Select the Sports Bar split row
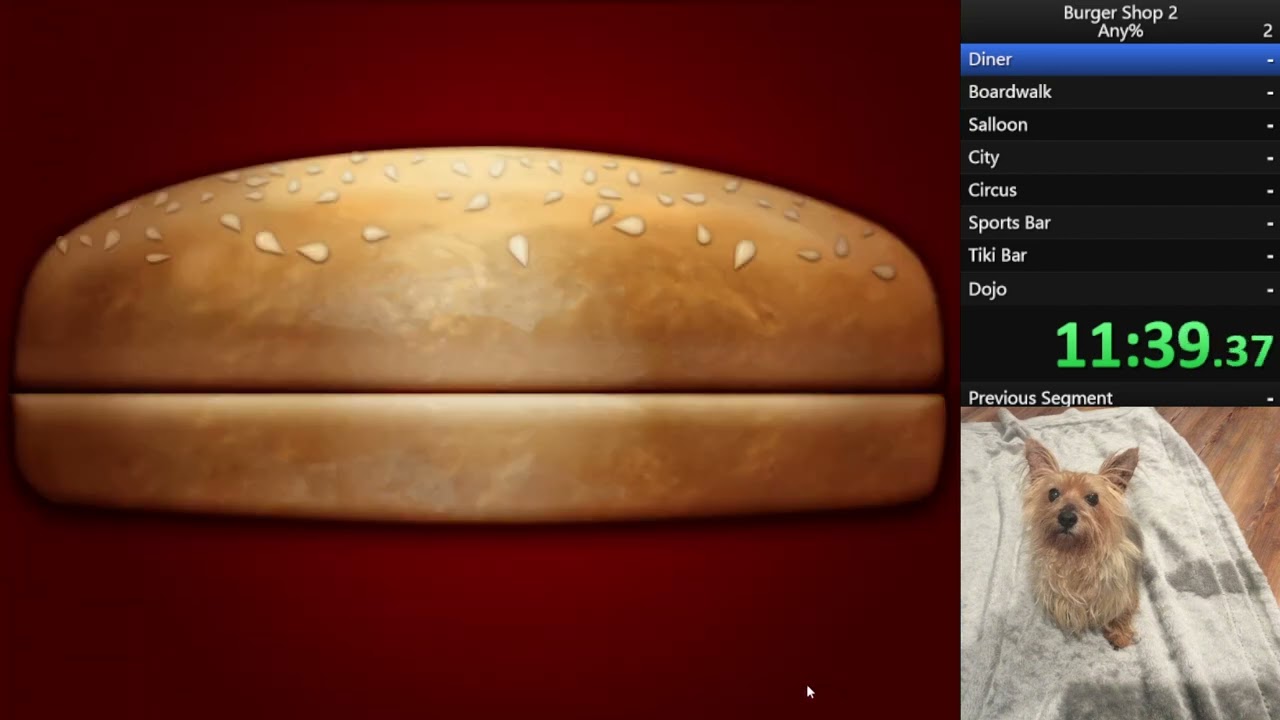 pos(1120,223)
